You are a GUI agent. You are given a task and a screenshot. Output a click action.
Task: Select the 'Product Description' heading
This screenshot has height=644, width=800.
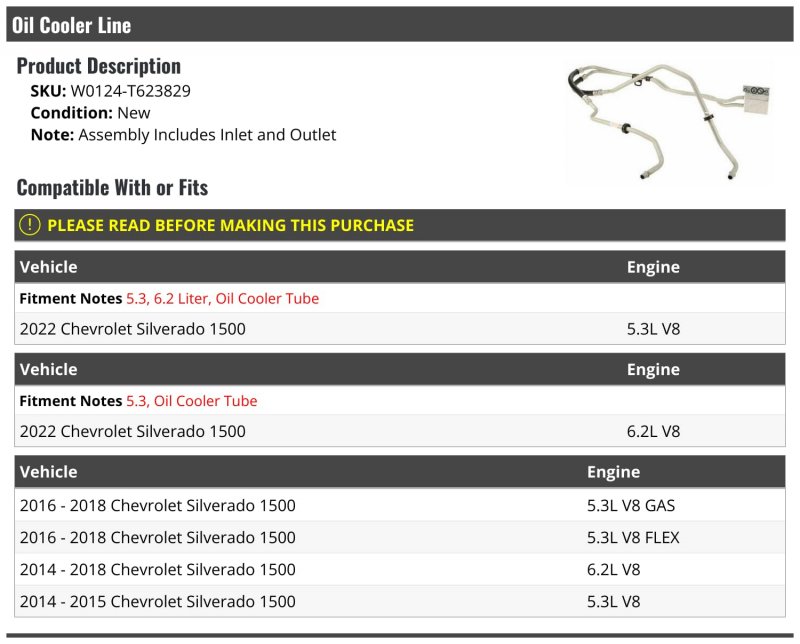coord(99,66)
